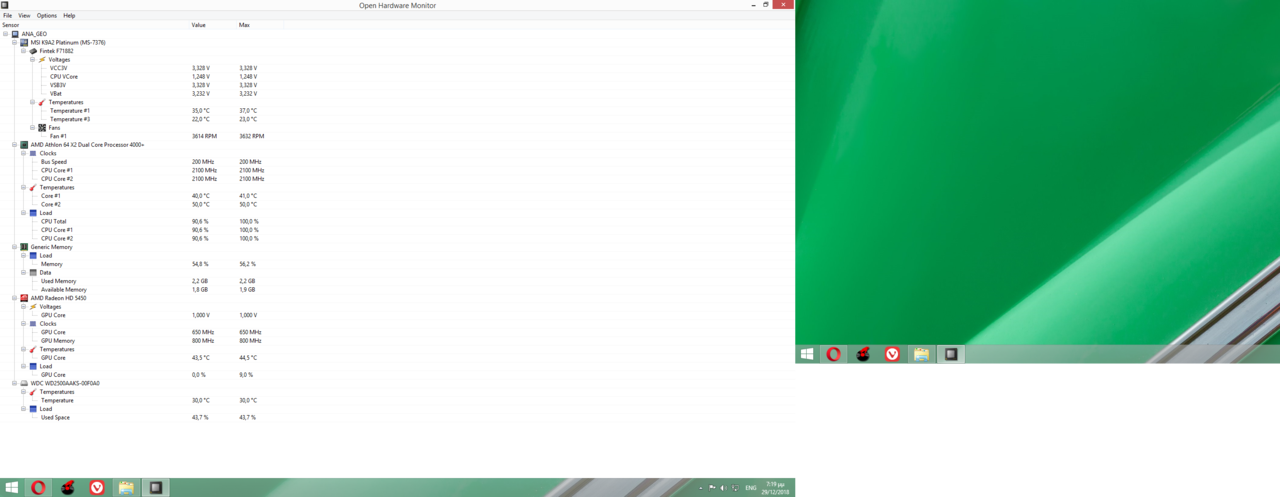This screenshot has width=1280, height=497.
Task: Click the Action Center flag tray icon
Action: 712,488
